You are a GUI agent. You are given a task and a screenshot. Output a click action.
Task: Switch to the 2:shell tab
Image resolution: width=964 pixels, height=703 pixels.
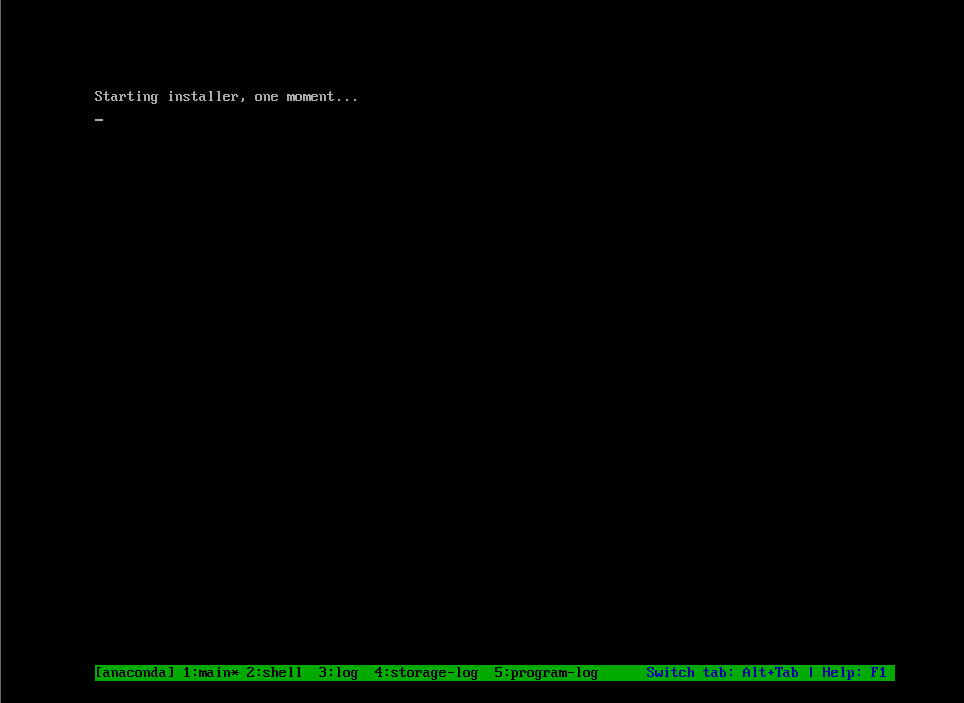(x=274, y=673)
